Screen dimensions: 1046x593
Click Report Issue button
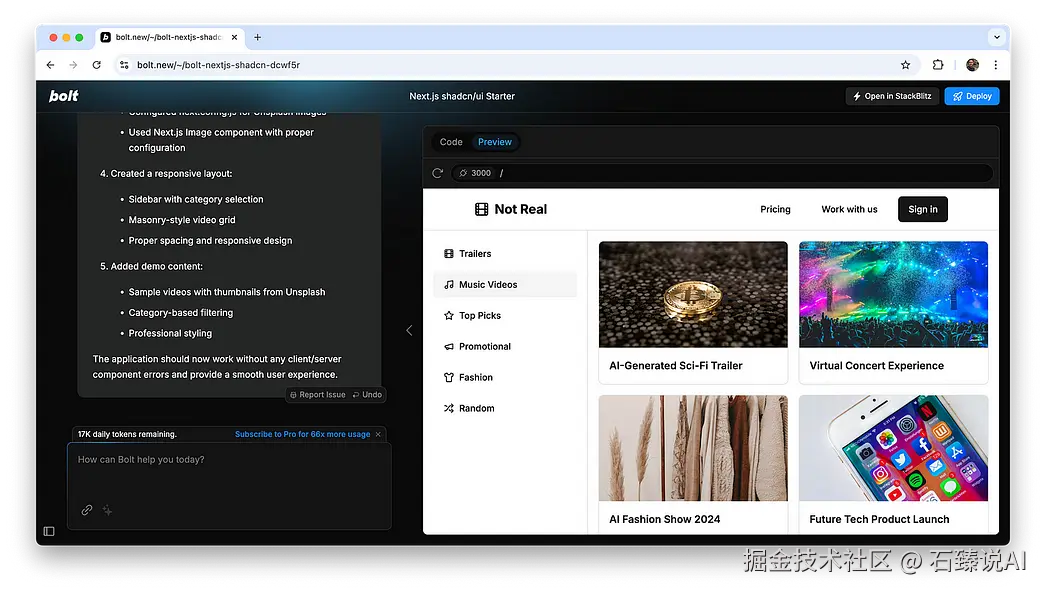(318, 395)
